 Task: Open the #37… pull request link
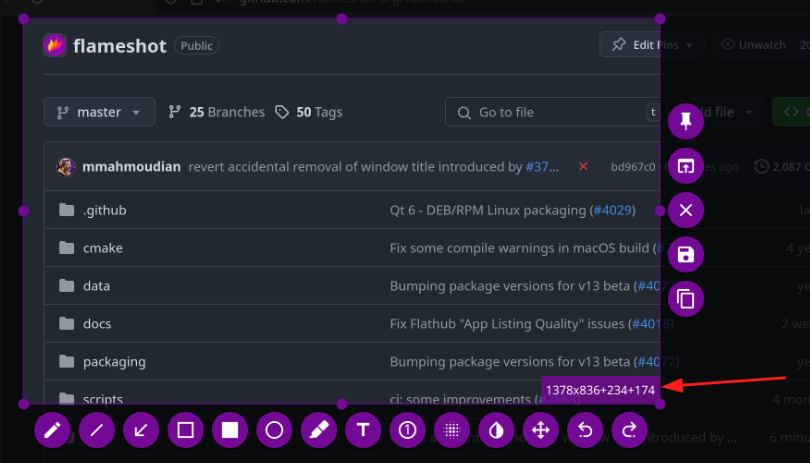tap(542, 167)
